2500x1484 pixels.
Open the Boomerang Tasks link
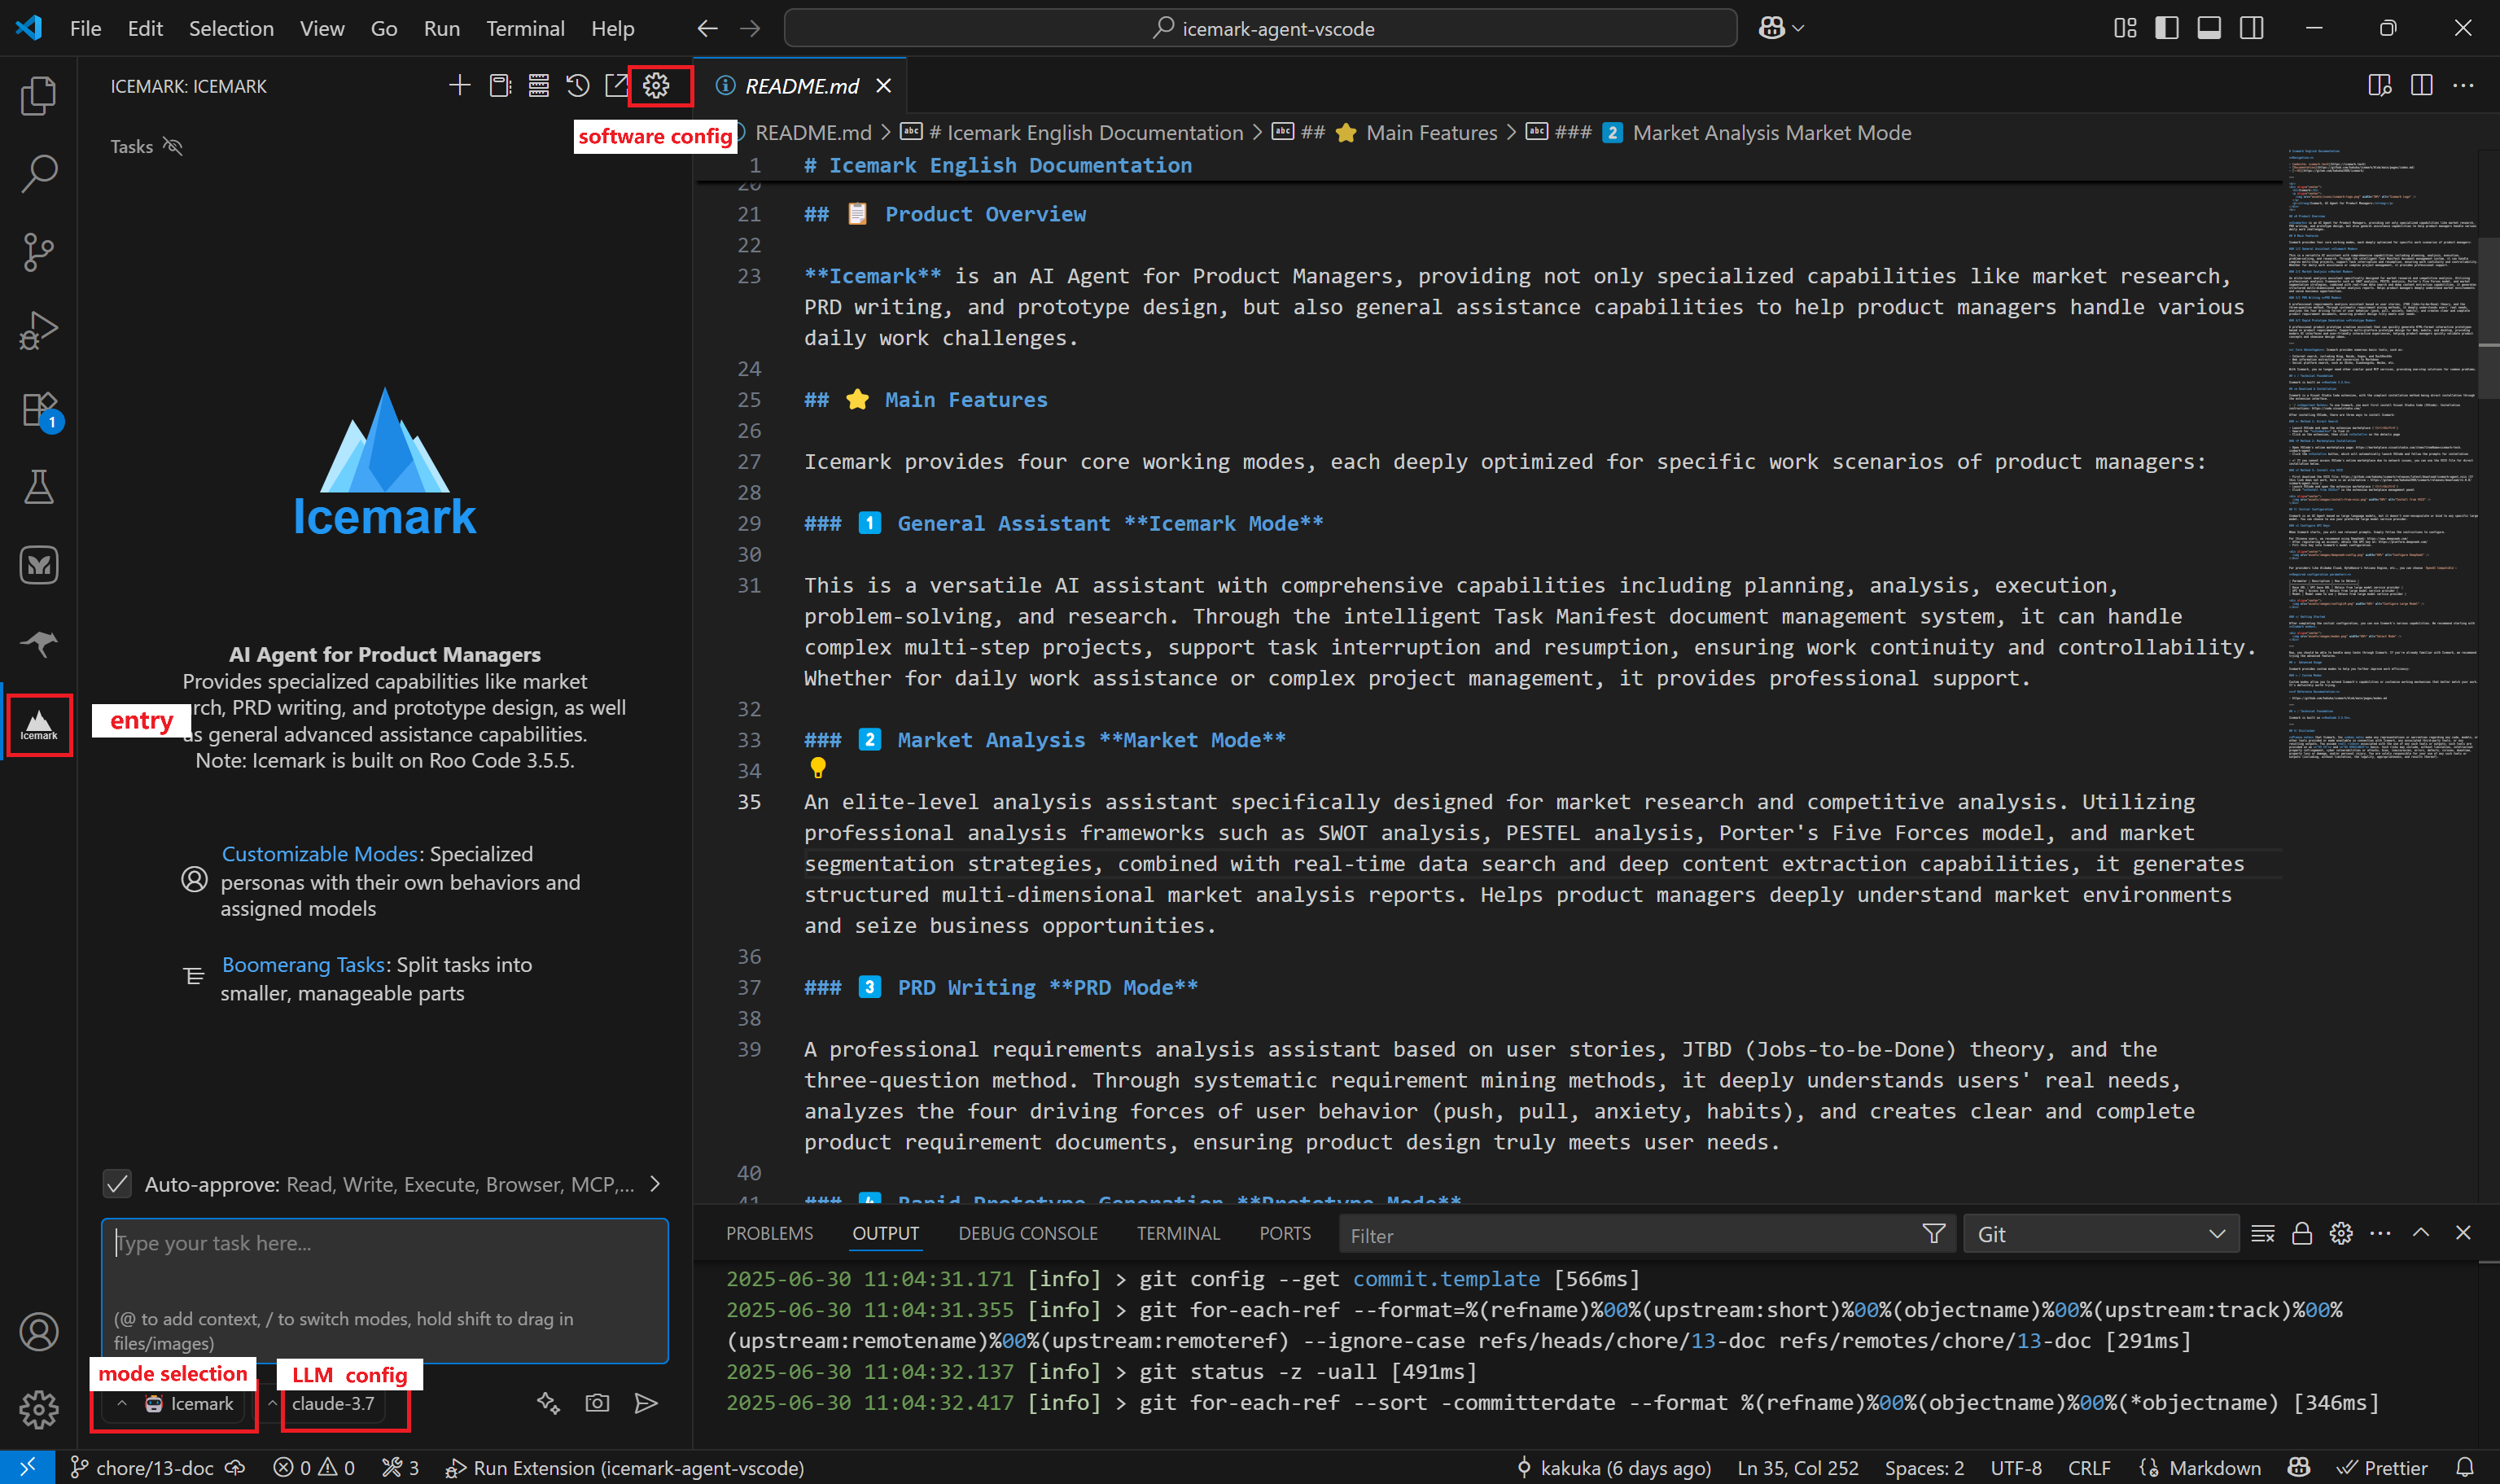pos(303,965)
